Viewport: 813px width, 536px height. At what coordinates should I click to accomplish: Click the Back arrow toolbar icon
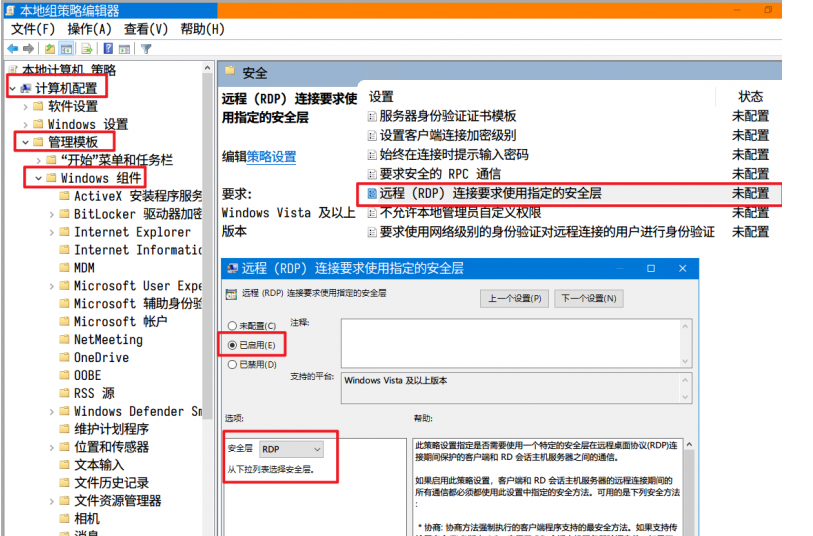pyautogui.click(x=13, y=49)
